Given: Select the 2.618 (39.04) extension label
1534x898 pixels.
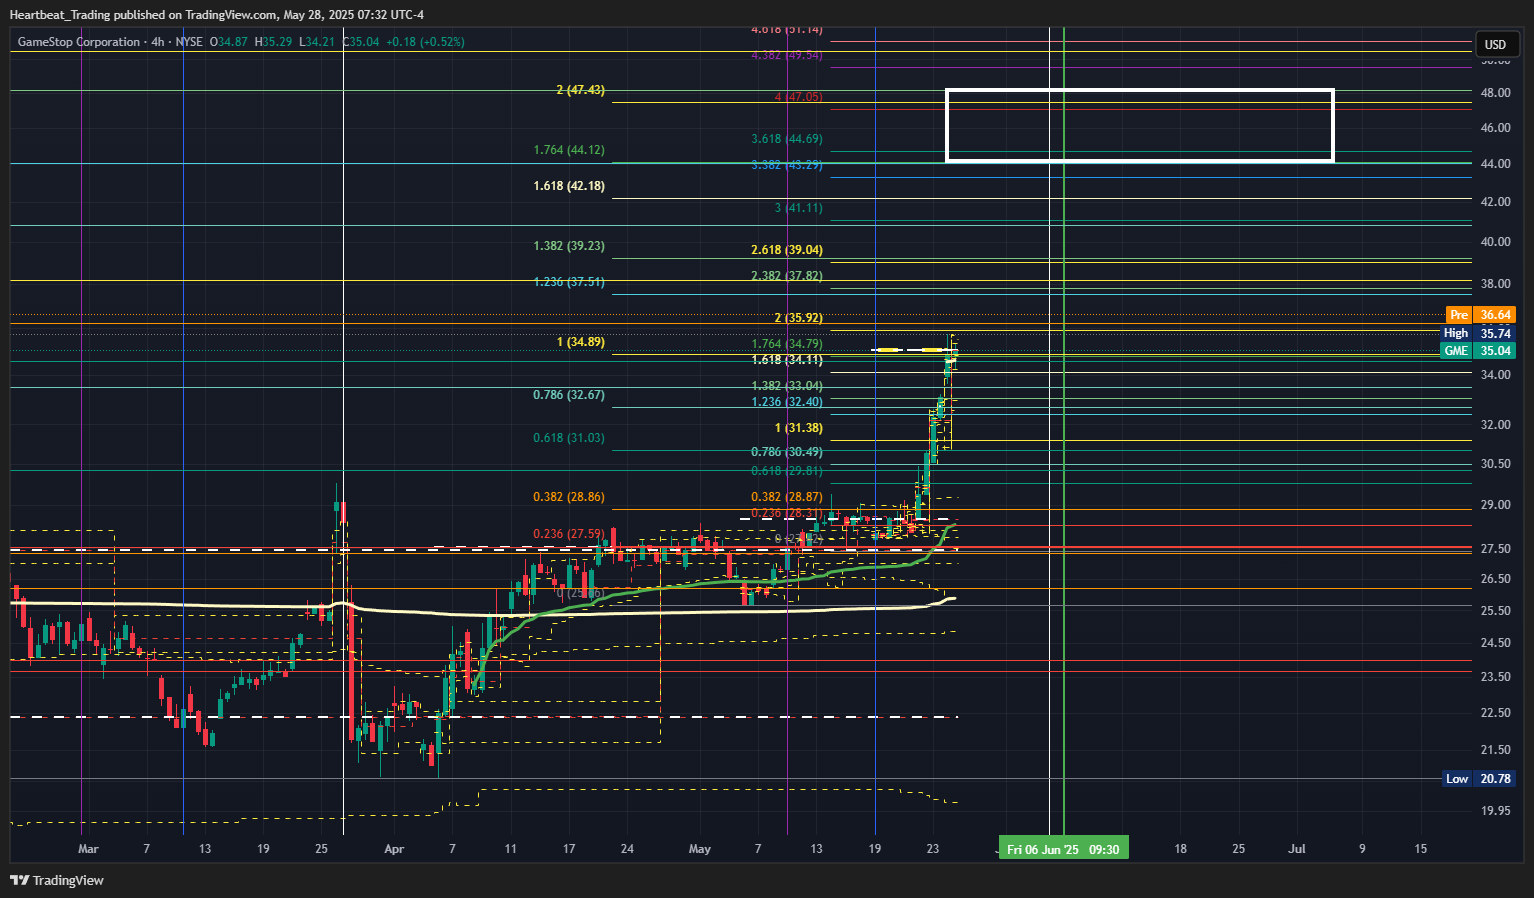Looking at the screenshot, I should [x=787, y=250].
